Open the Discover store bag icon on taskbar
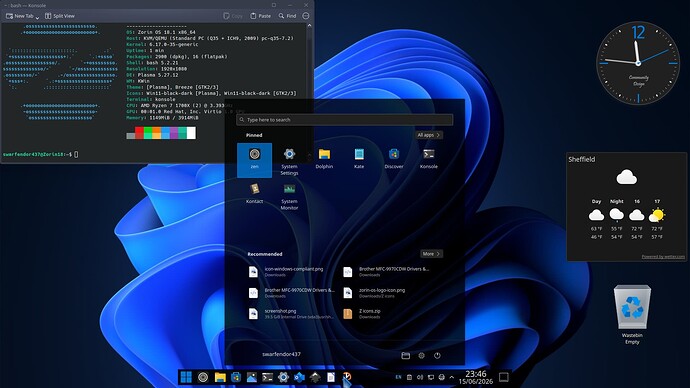 [236, 377]
